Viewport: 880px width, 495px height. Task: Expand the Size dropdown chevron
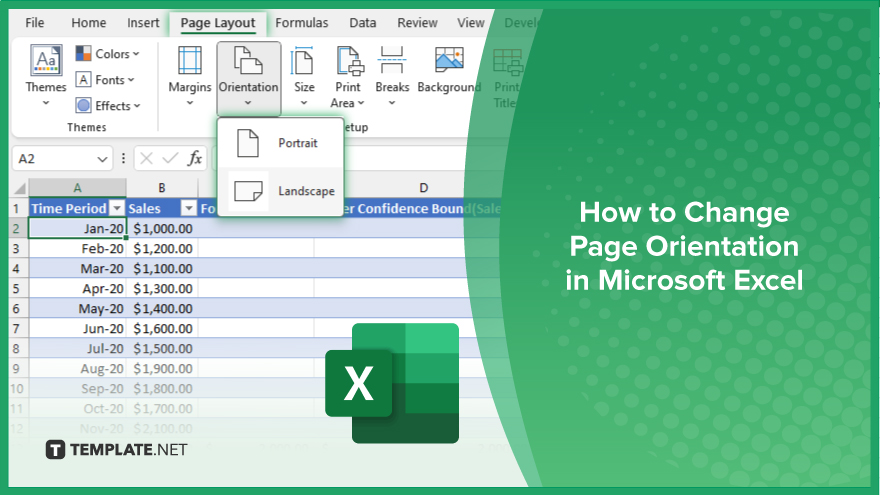304,103
